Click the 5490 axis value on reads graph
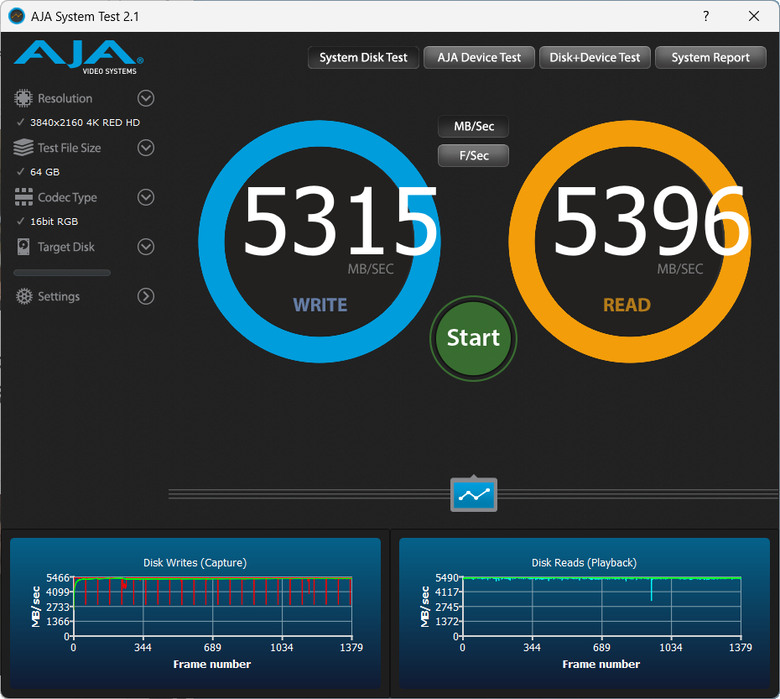 click(x=447, y=578)
